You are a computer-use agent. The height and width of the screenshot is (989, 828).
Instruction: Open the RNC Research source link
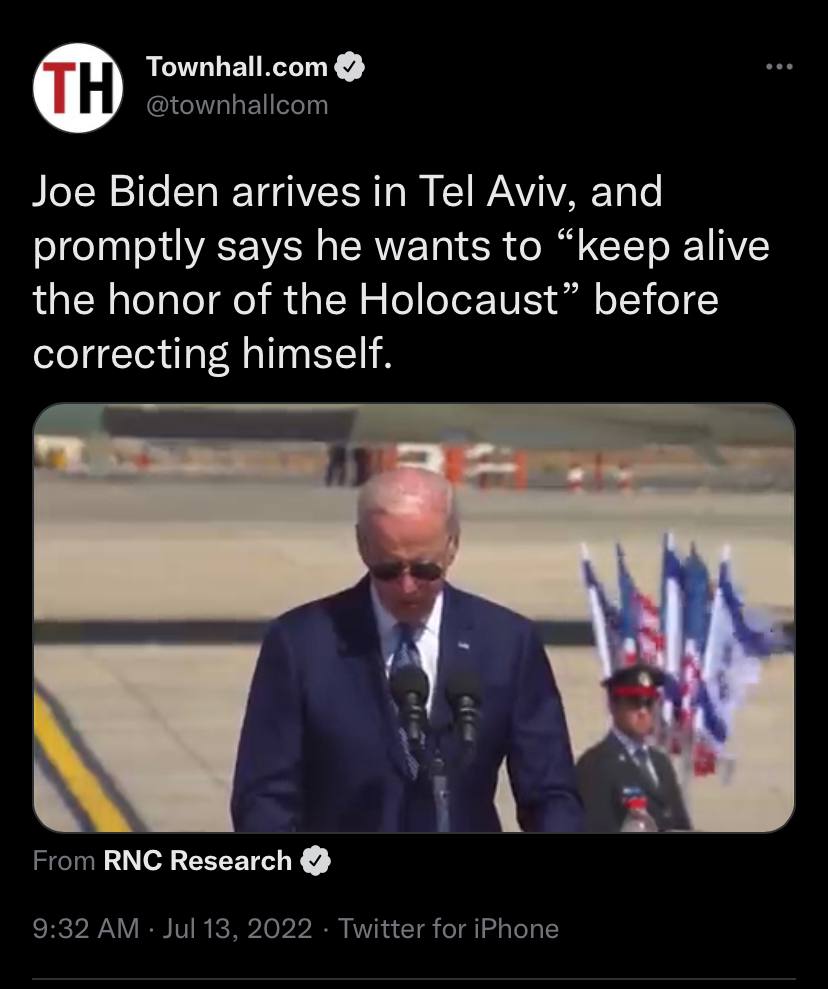click(x=197, y=860)
